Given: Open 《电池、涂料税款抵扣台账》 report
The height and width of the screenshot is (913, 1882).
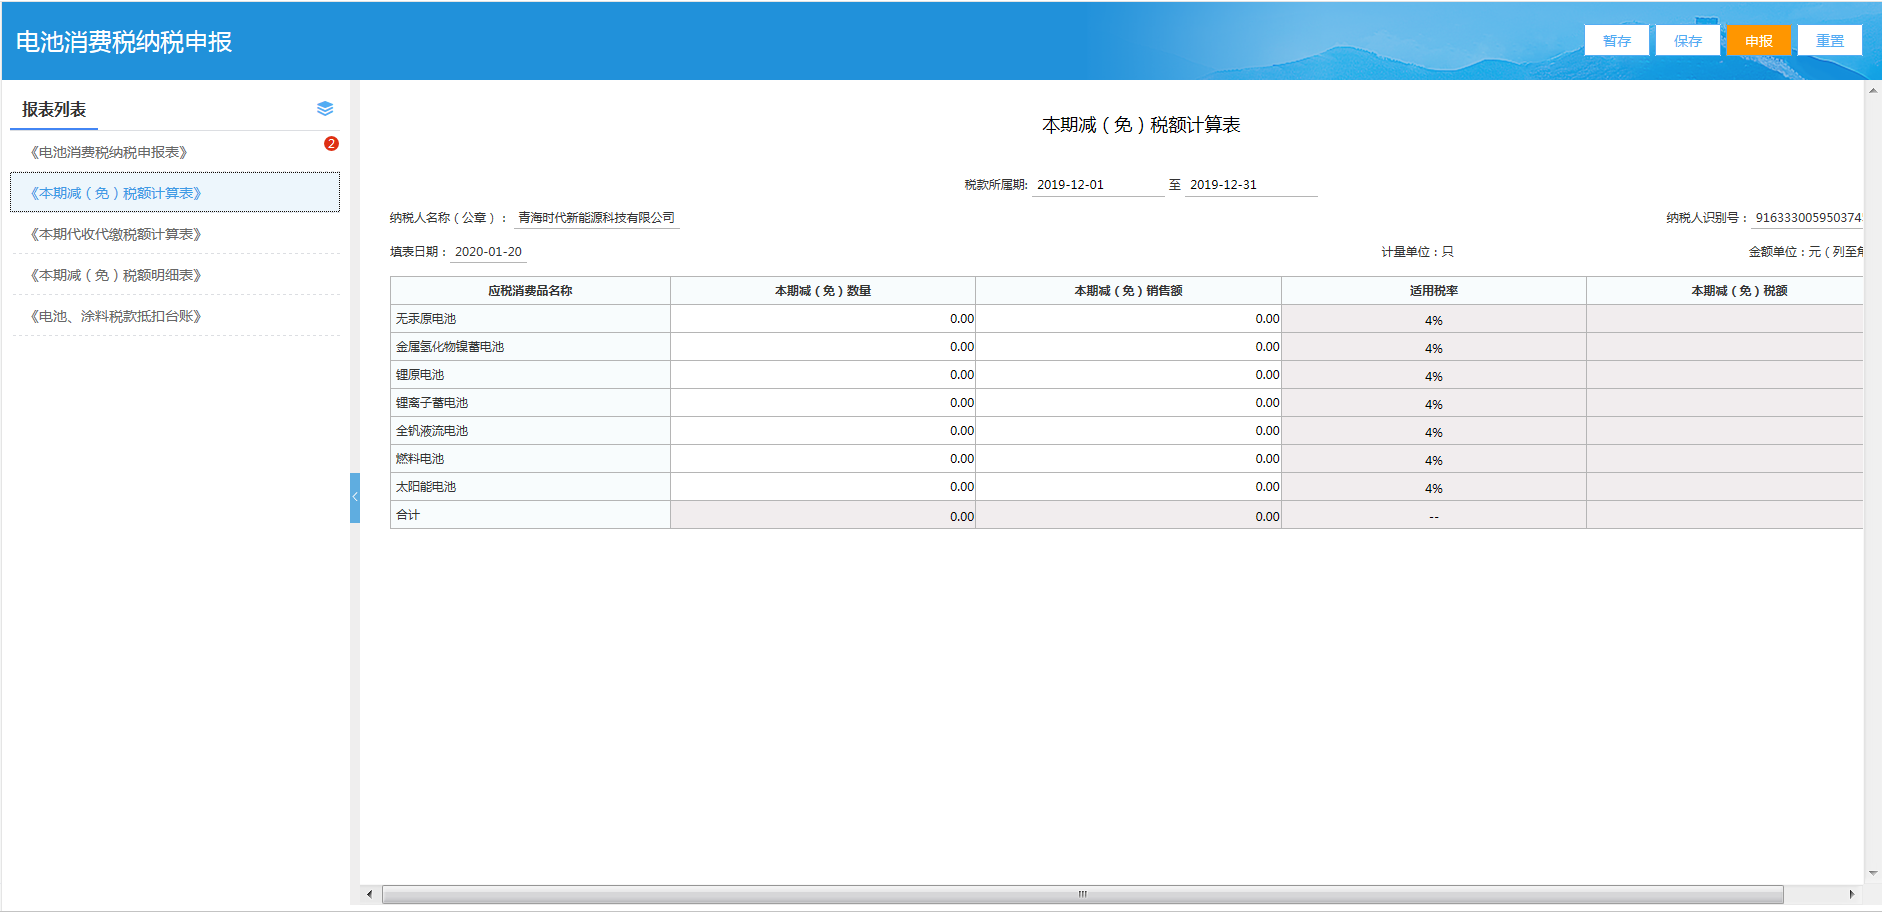Looking at the screenshot, I should coord(116,316).
